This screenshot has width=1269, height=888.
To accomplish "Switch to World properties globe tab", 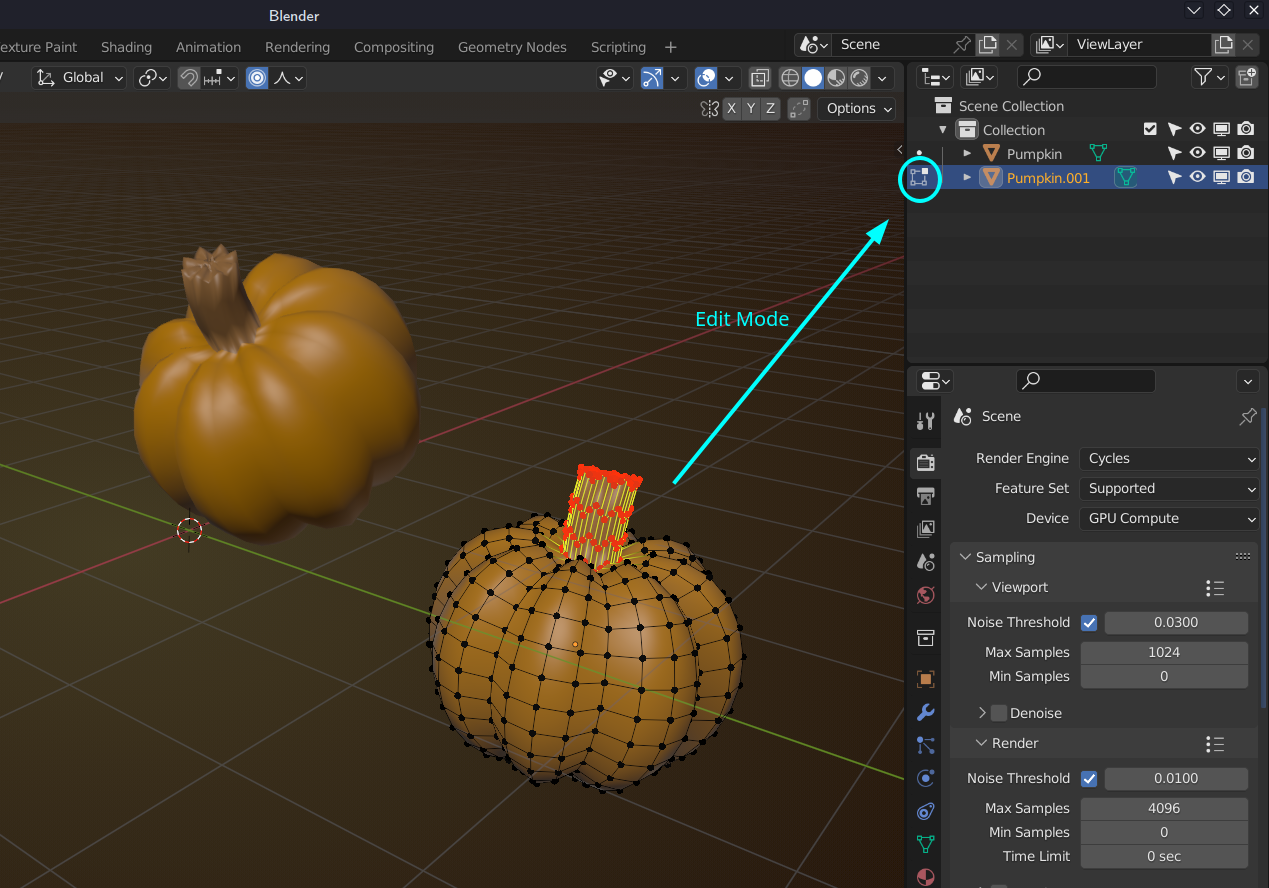I will coord(925,595).
